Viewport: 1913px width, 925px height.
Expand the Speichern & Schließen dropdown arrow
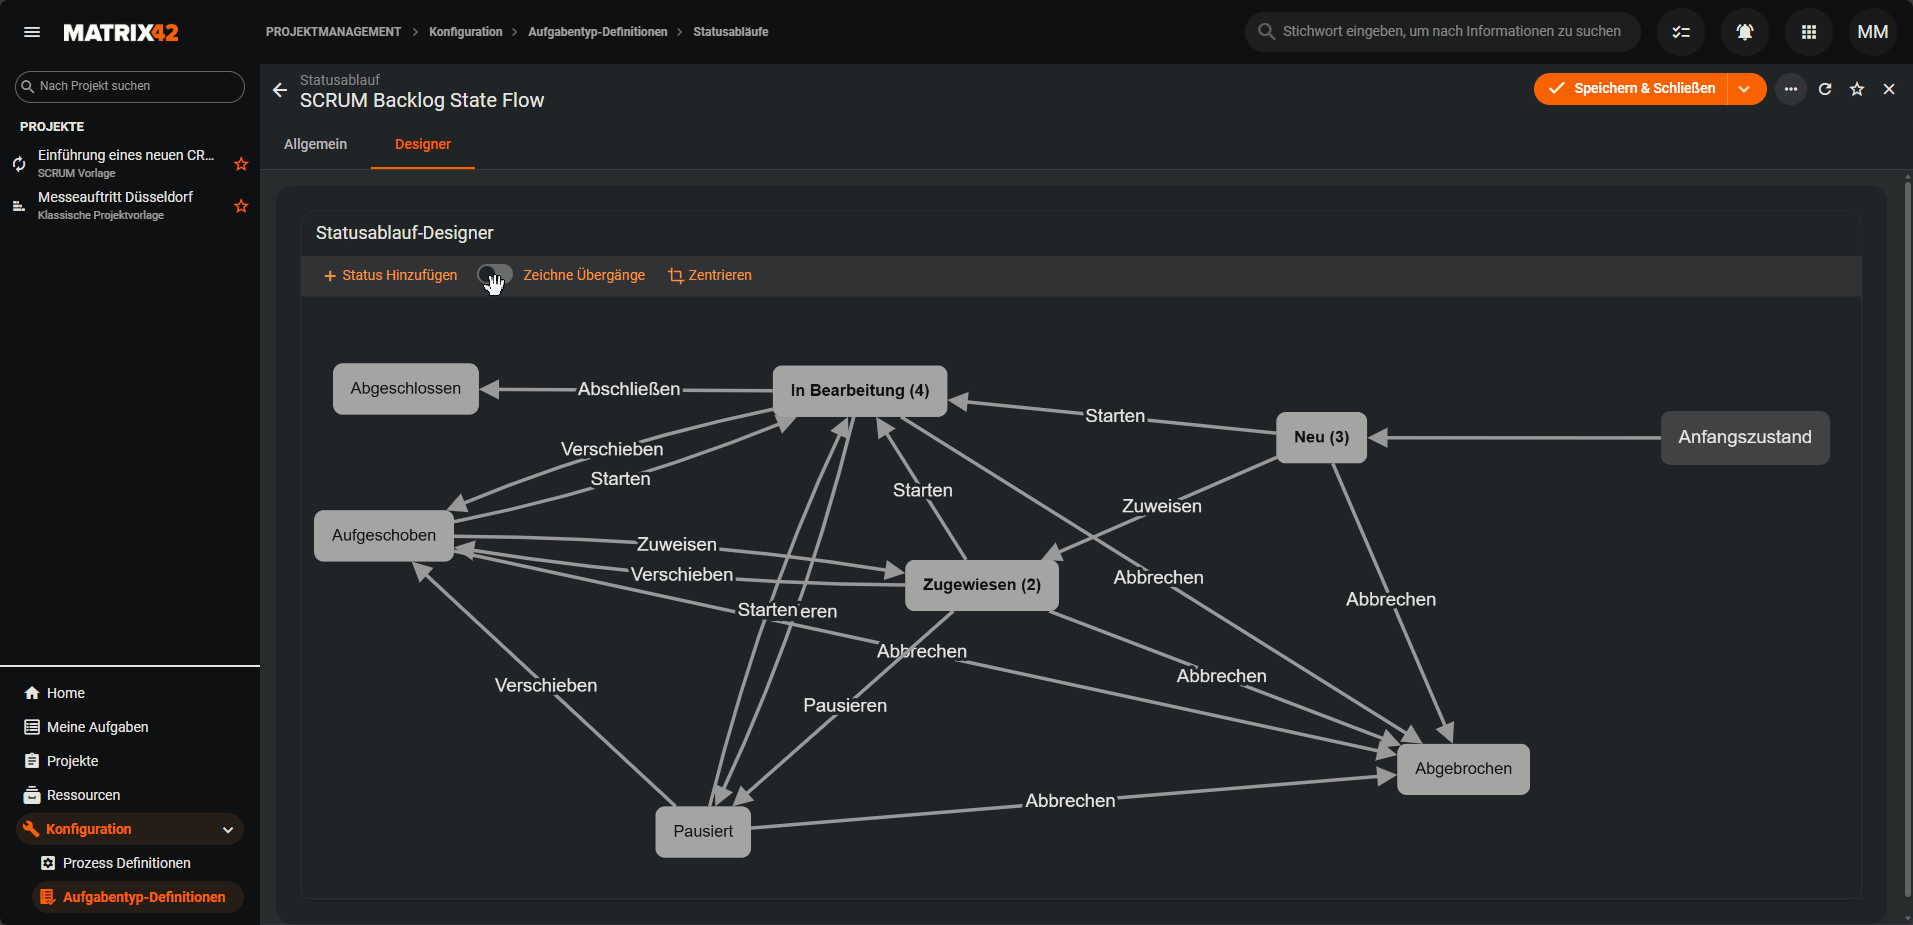click(x=1745, y=89)
